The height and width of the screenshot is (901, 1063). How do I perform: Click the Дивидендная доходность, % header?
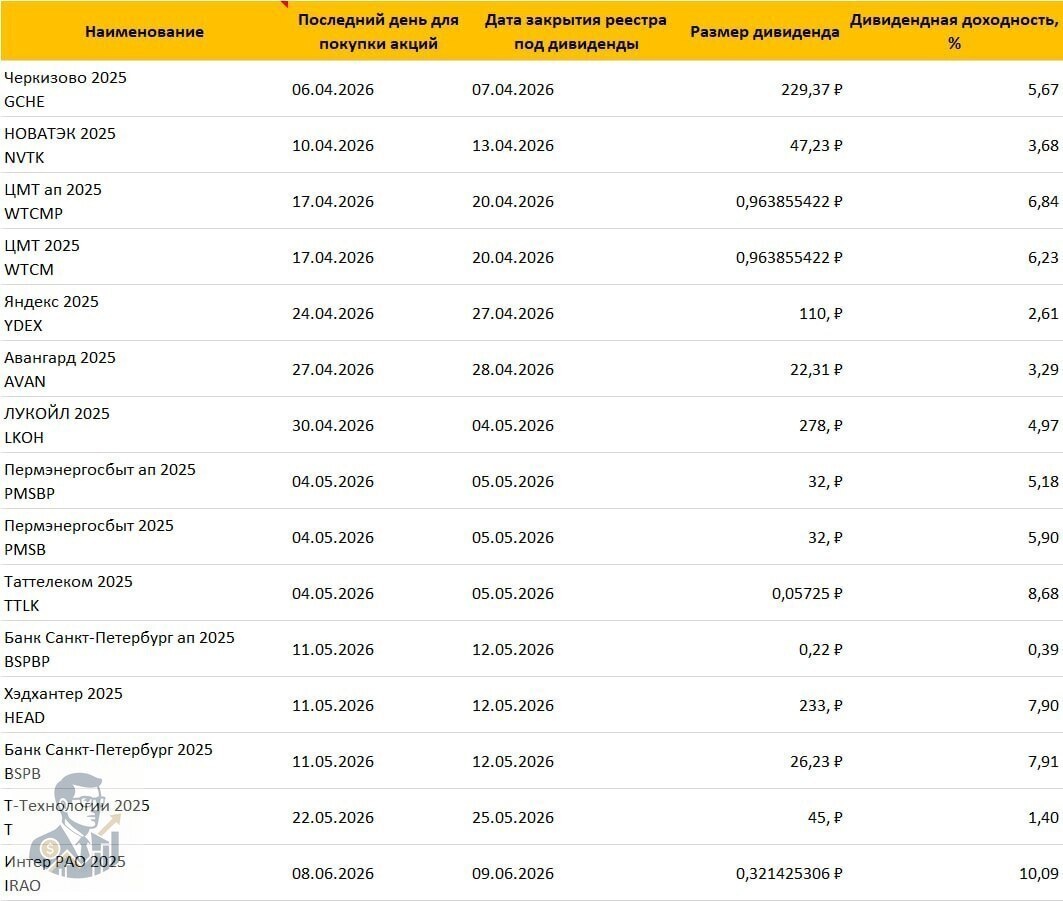(x=954, y=31)
